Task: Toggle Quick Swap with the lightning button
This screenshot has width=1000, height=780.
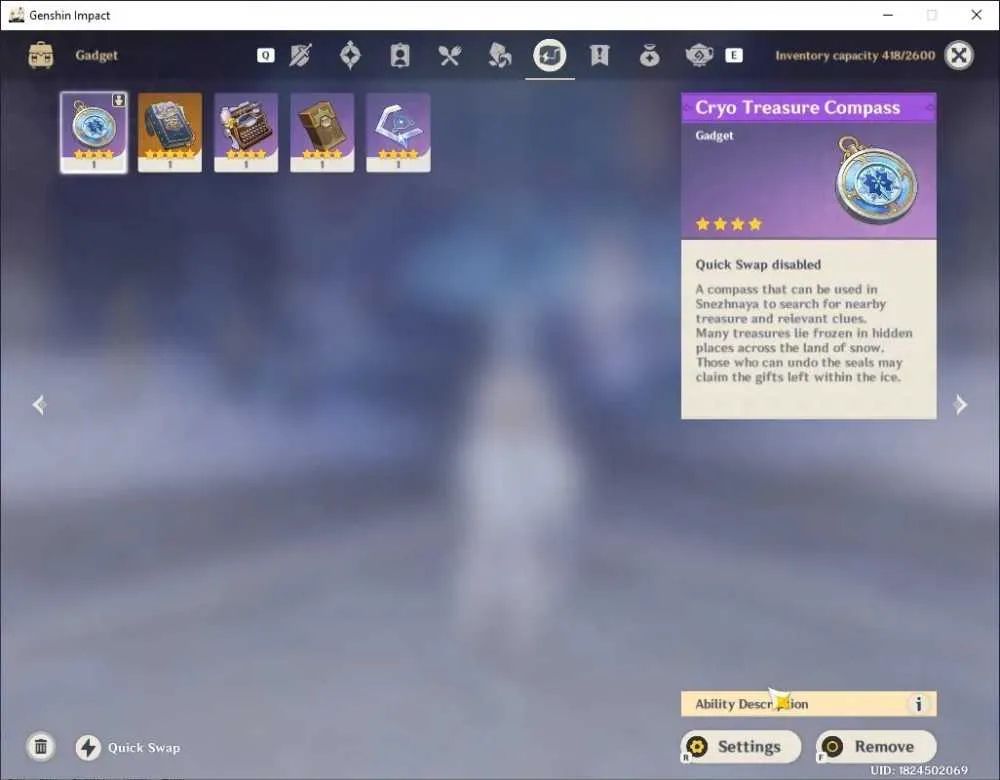Action: click(88, 747)
